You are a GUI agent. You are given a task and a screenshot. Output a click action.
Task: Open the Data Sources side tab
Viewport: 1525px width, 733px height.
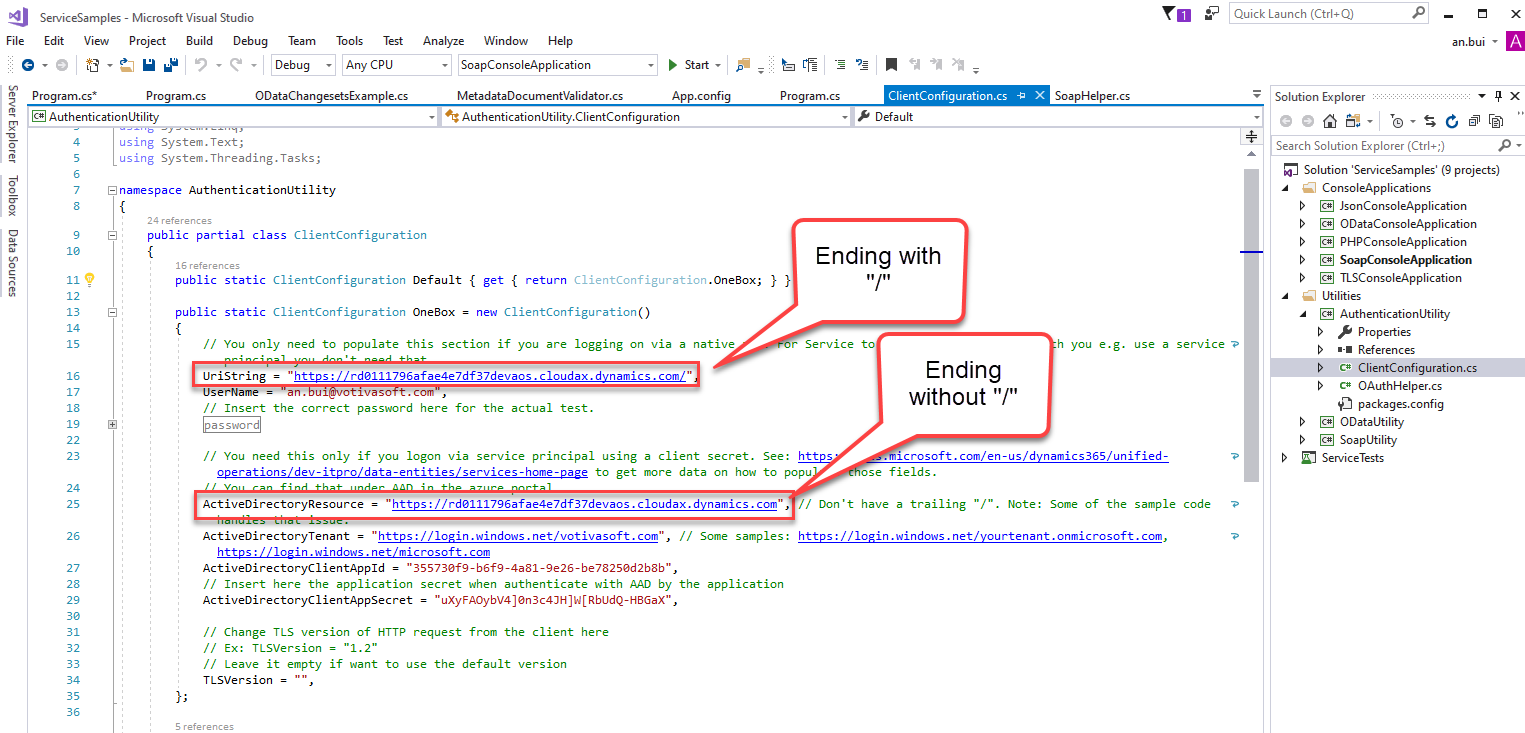coord(13,263)
